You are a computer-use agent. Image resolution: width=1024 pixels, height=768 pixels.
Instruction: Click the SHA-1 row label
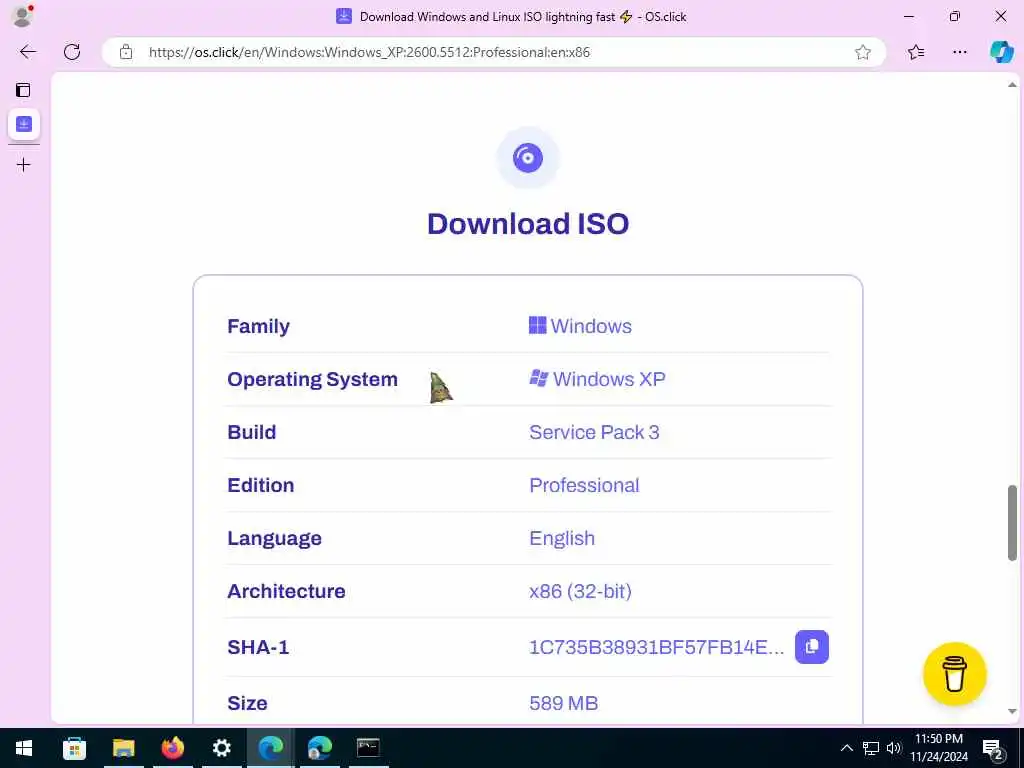pyautogui.click(x=258, y=647)
